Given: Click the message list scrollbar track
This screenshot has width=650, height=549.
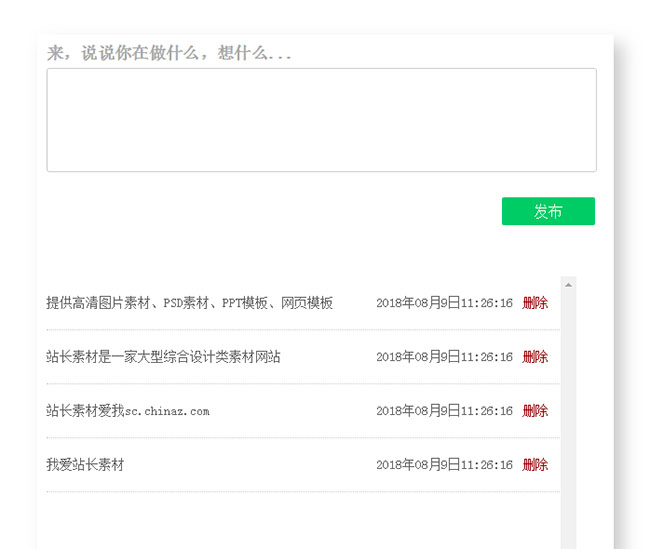Looking at the screenshot, I should point(568,420).
